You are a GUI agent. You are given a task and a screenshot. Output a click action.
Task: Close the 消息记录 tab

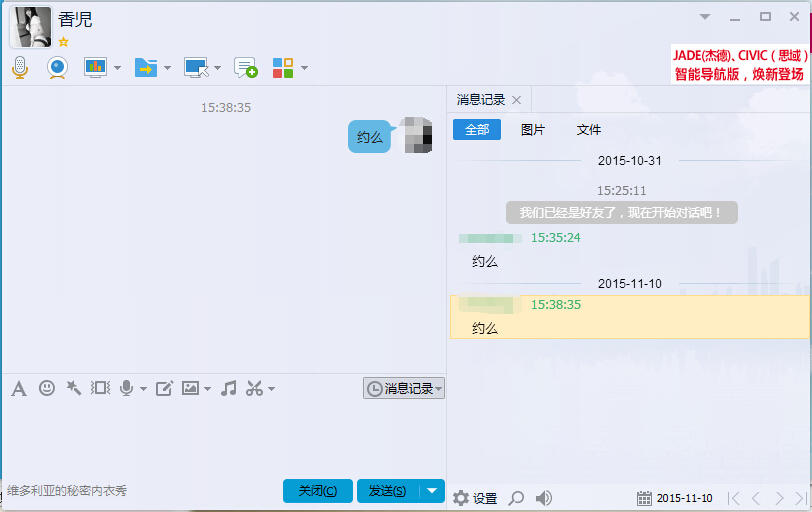tap(516, 100)
